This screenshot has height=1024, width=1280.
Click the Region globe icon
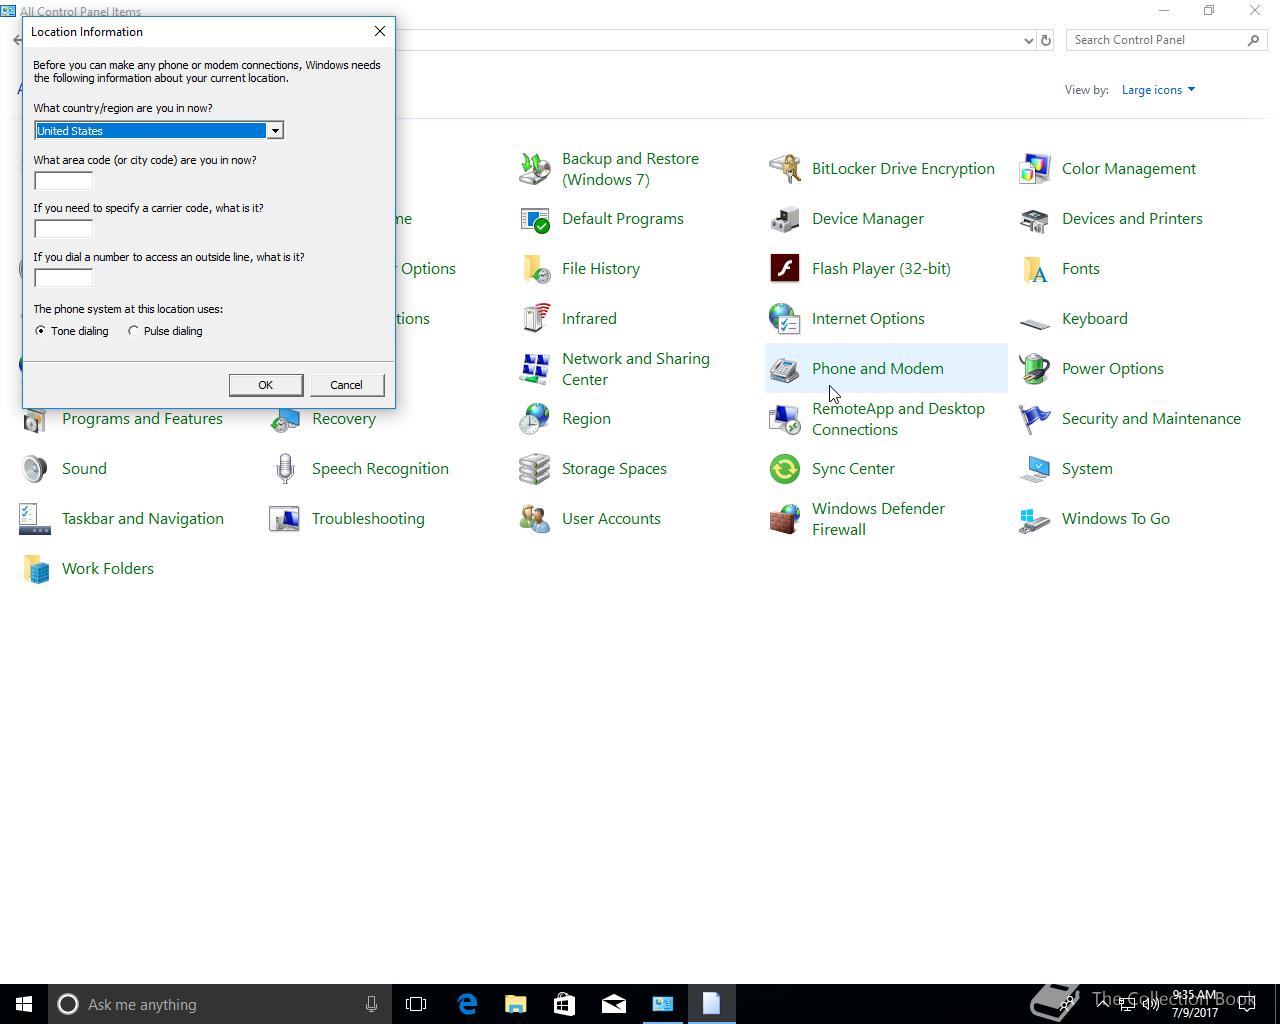(535, 419)
